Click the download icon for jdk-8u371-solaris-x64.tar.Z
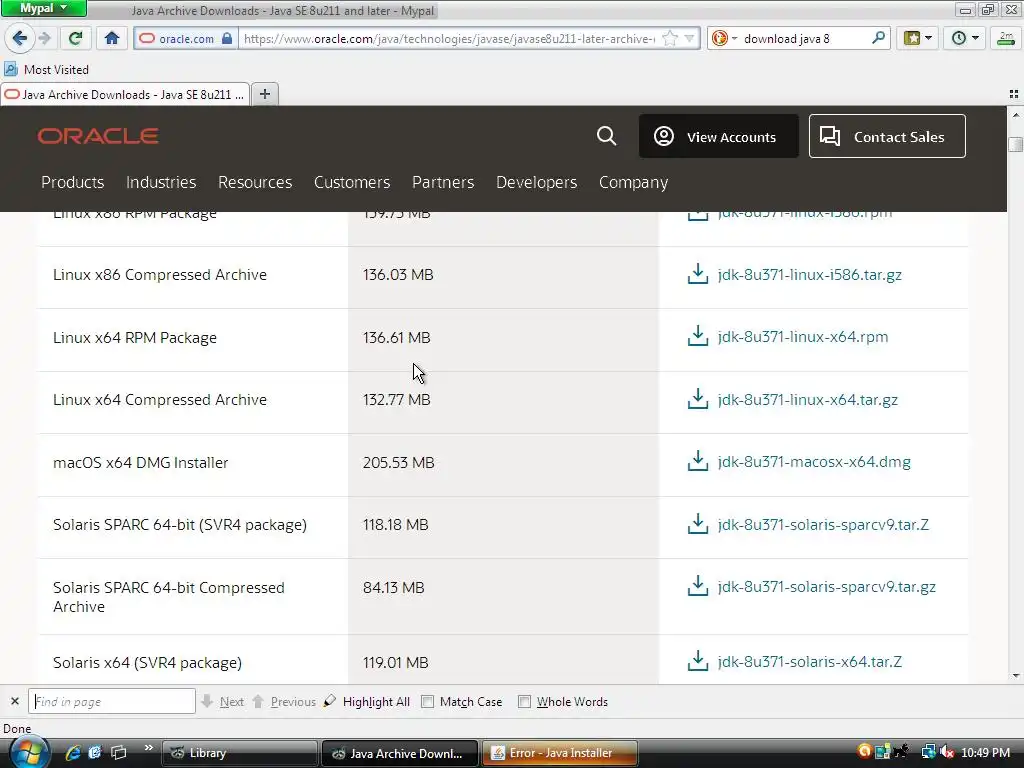This screenshot has height=768, width=1024. point(697,661)
